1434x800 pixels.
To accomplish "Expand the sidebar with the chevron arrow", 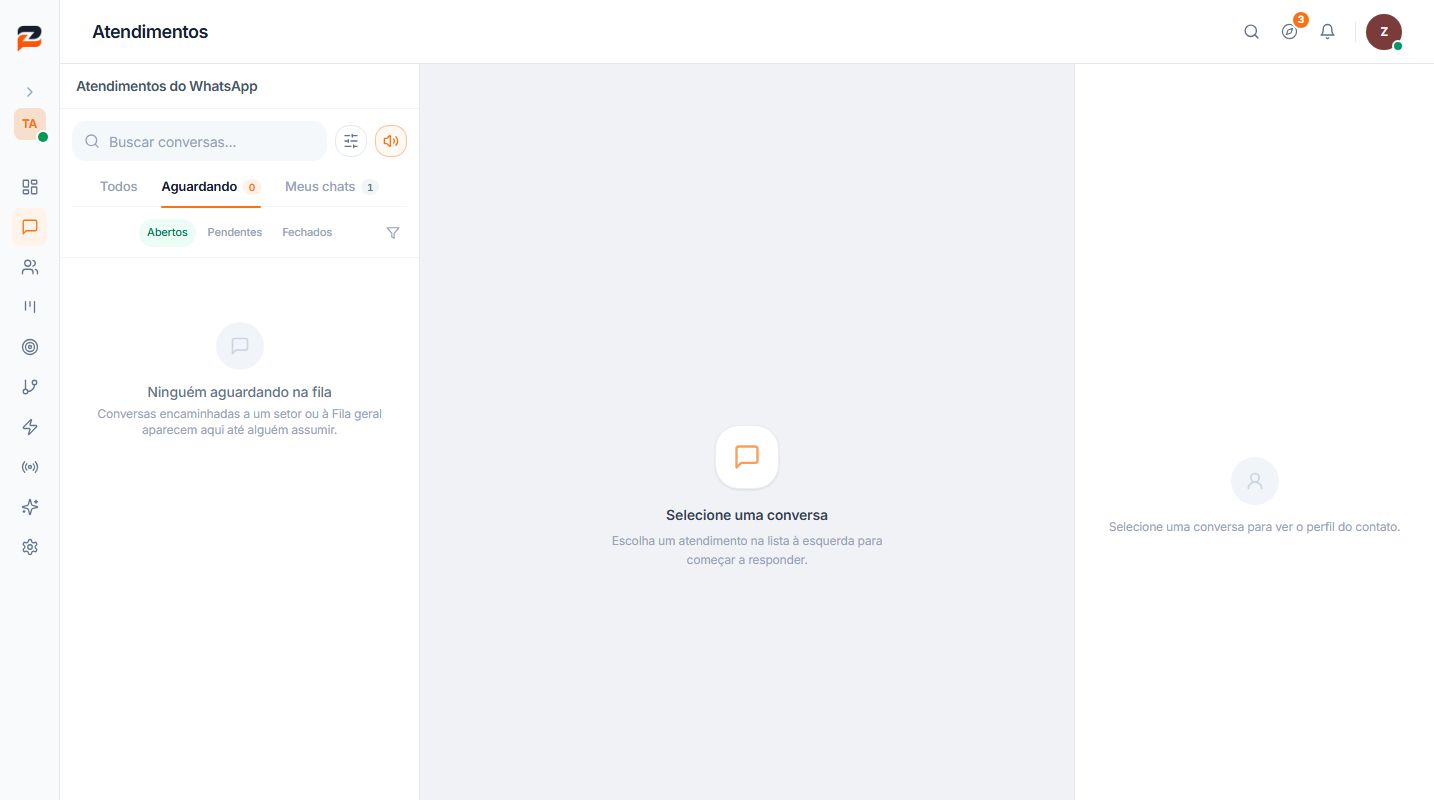I will pyautogui.click(x=30, y=92).
